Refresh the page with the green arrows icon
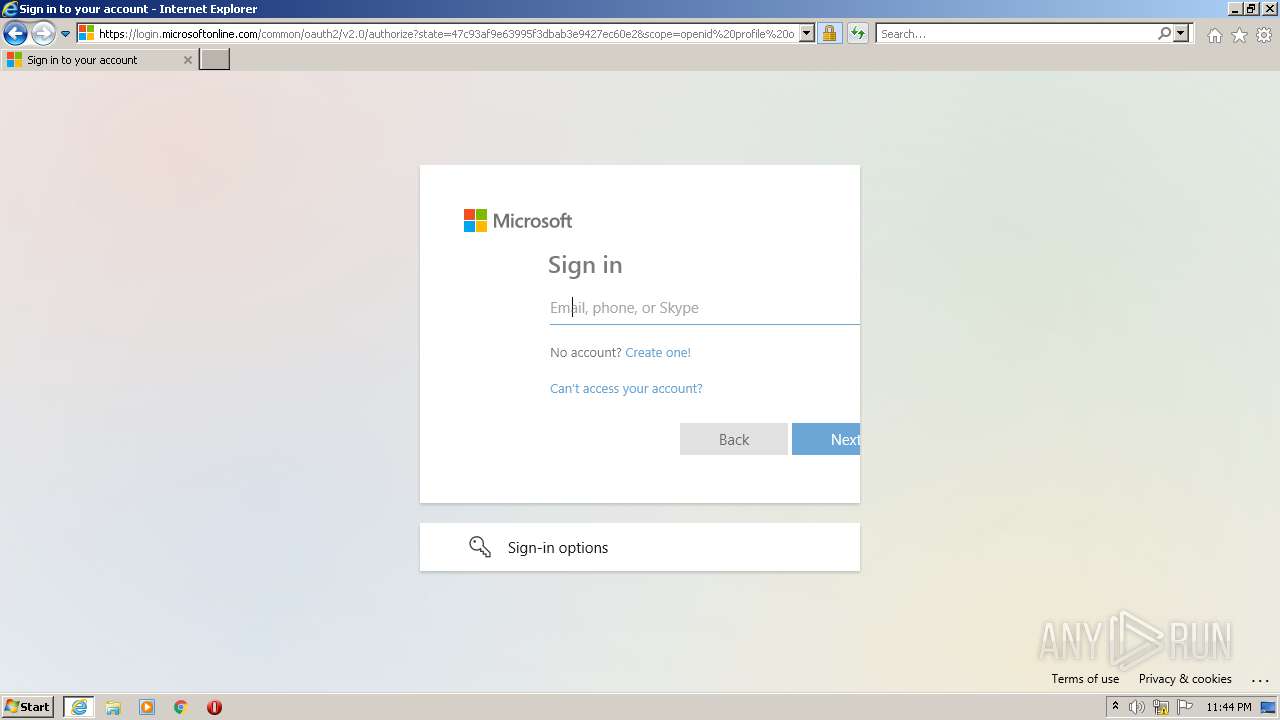This screenshot has height=720, width=1280. click(x=857, y=34)
